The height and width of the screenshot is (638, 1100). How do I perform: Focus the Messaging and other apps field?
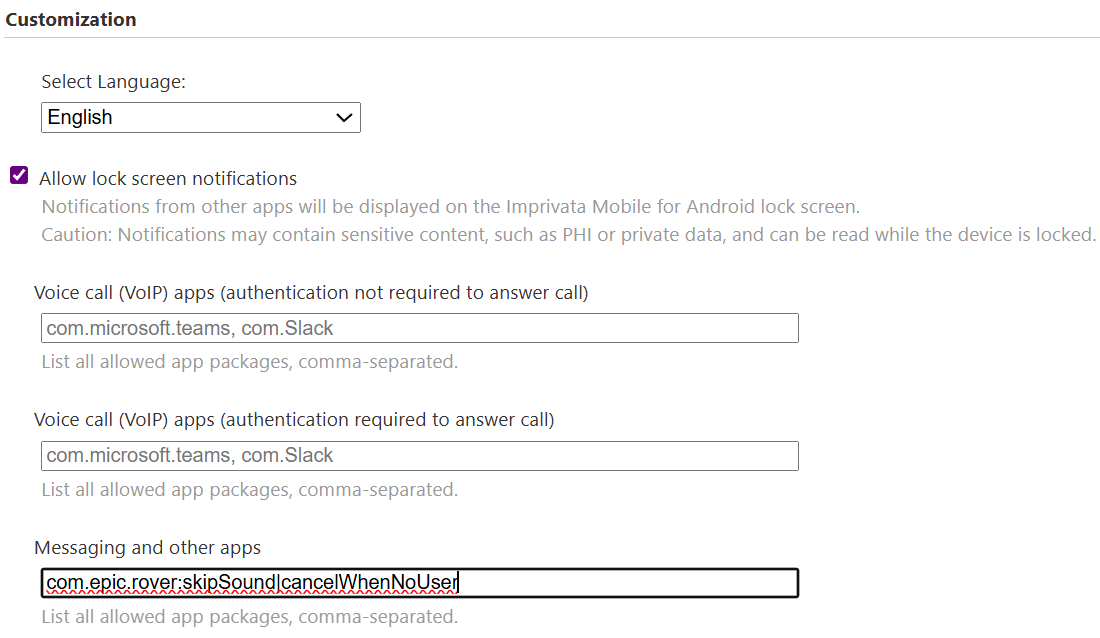[420, 583]
